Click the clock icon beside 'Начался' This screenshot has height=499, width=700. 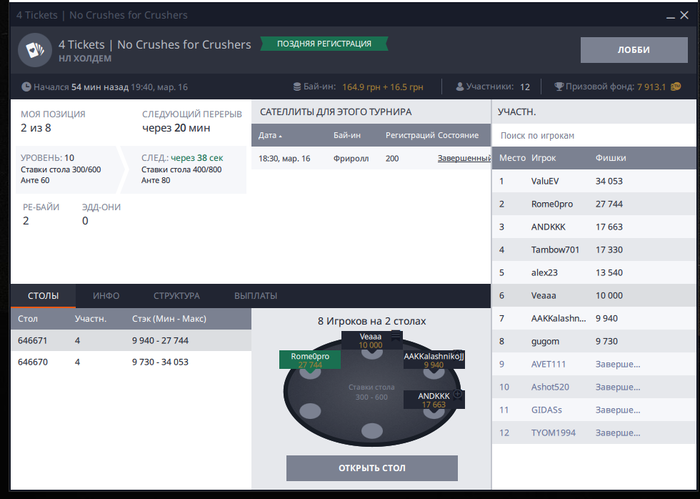pyautogui.click(x=26, y=87)
